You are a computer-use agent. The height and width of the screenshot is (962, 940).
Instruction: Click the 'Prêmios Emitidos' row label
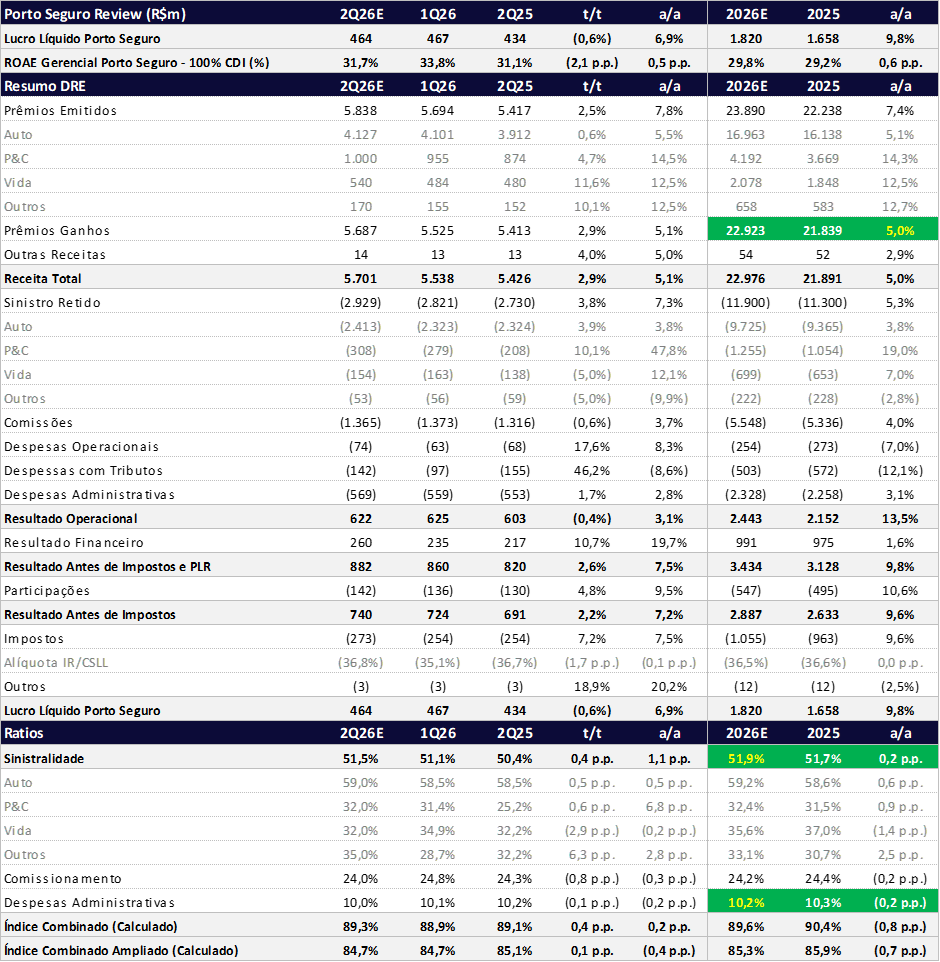60,110
